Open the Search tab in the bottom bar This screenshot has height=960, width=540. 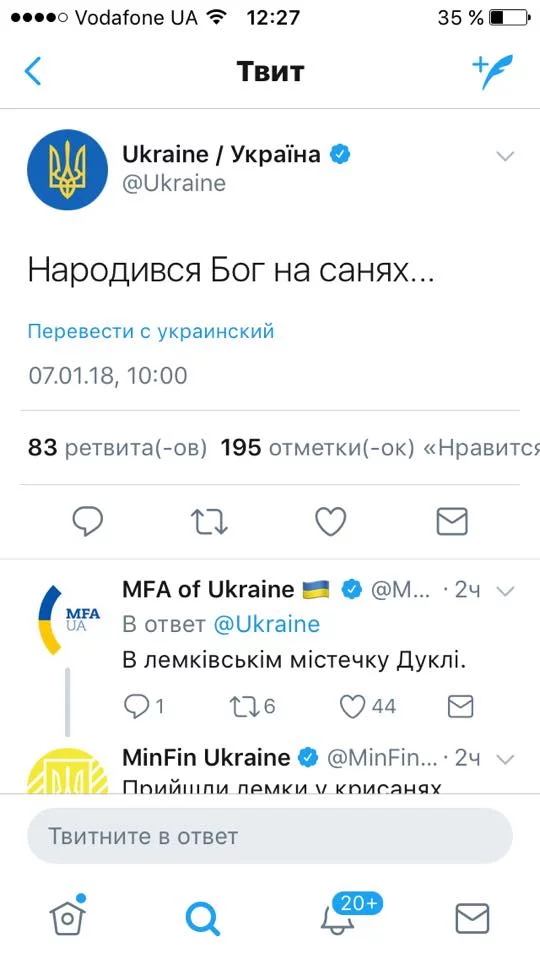click(203, 918)
